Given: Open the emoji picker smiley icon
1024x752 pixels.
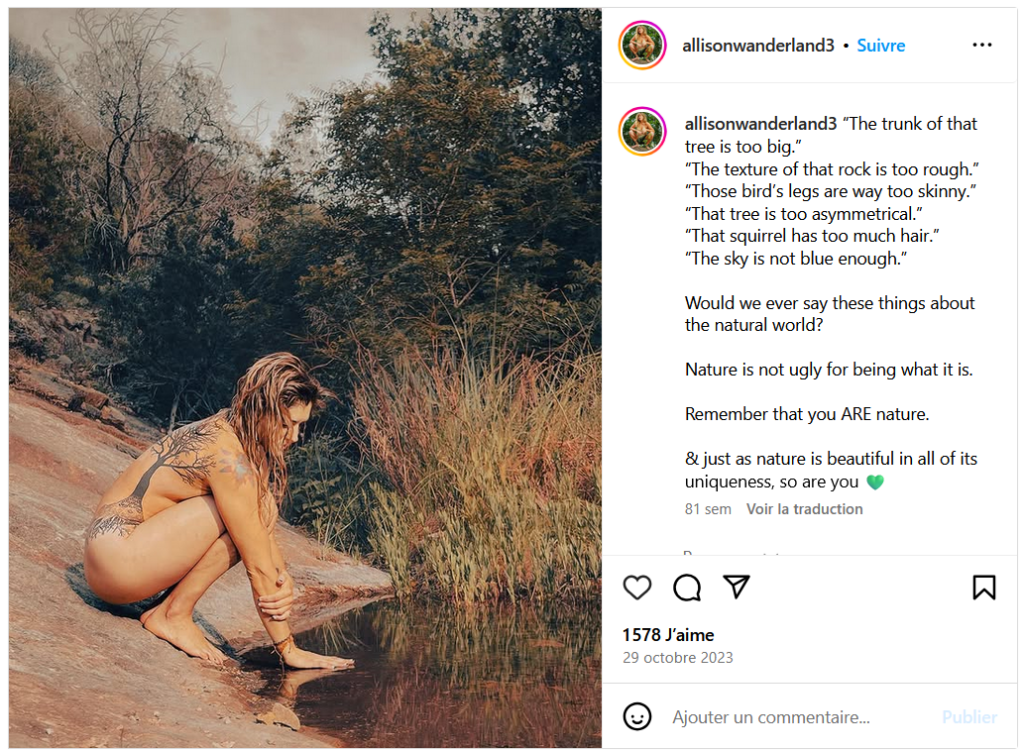Looking at the screenshot, I should click(637, 717).
